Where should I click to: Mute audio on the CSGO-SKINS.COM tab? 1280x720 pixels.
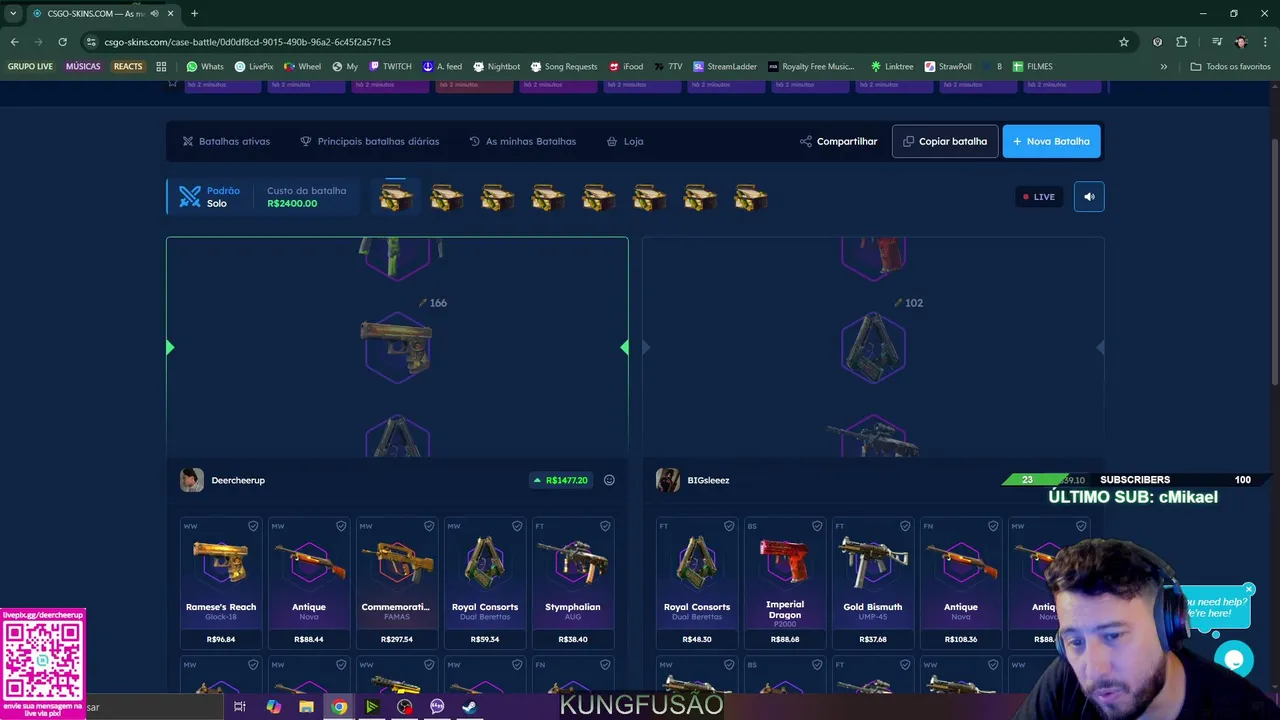(x=154, y=13)
